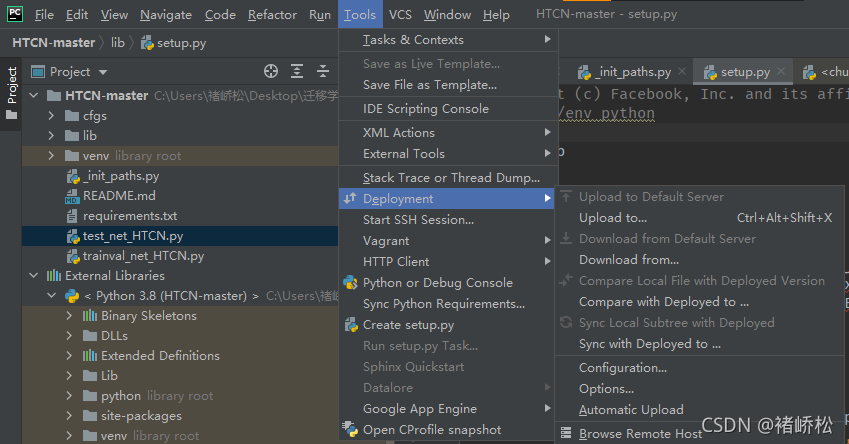
Task: Select _init_paths.py in project tree
Action: [x=121, y=176]
